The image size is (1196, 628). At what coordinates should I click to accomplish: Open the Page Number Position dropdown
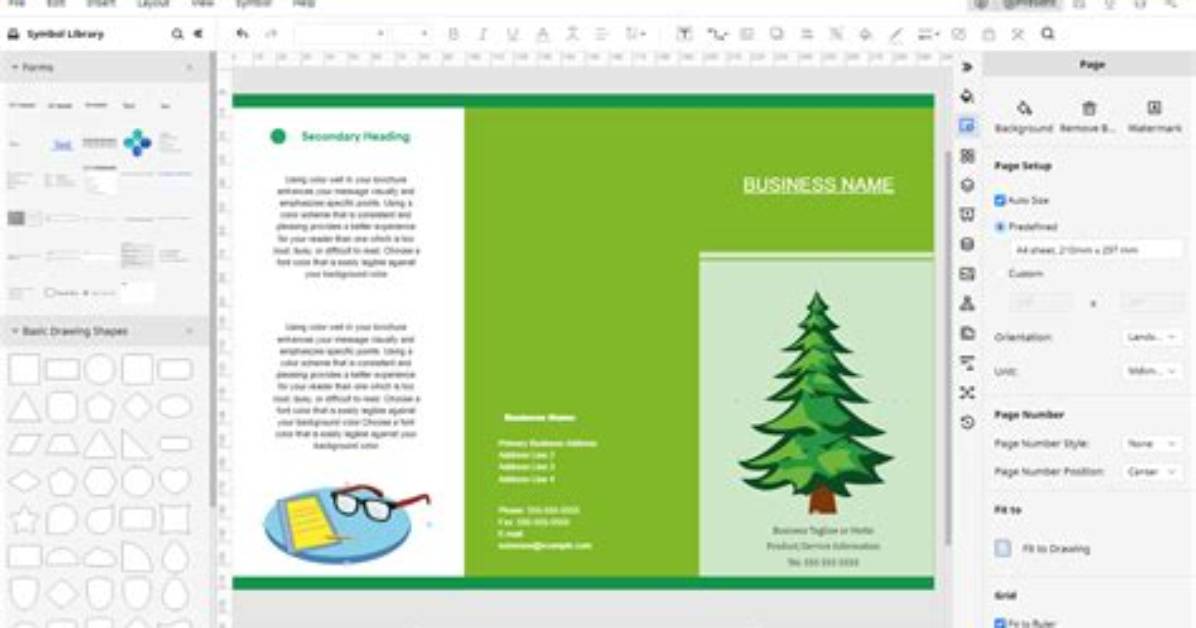pyautogui.click(x=1153, y=472)
